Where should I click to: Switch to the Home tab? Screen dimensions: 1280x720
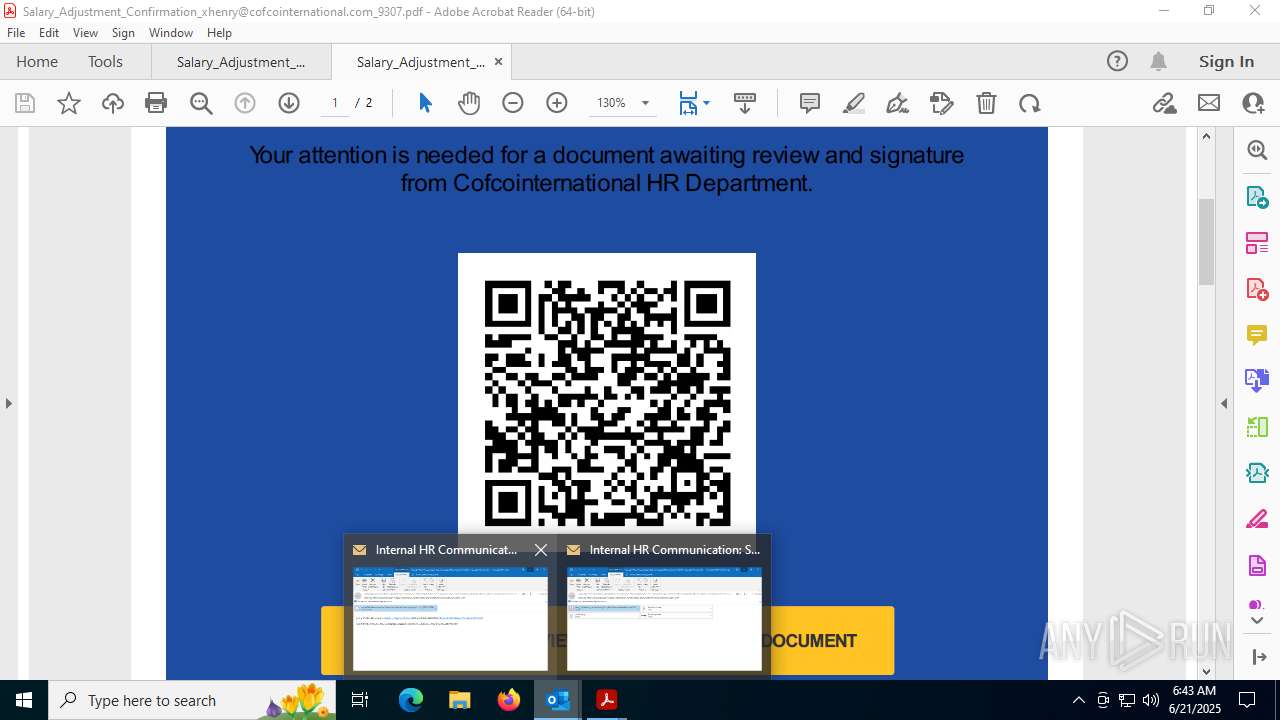37,61
